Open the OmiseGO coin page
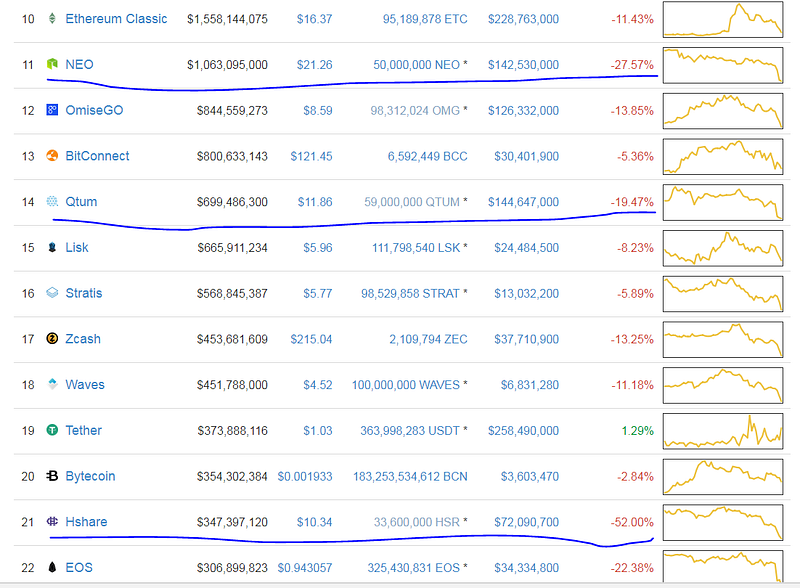800x588 pixels. tap(94, 110)
